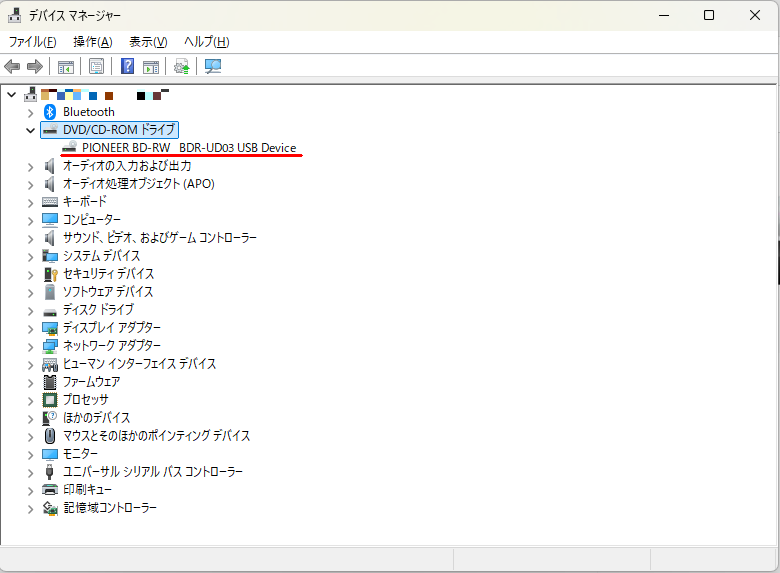This screenshot has height=573, width=780.
Task: Click the 記憶域コントローラー icon
Action: point(50,508)
